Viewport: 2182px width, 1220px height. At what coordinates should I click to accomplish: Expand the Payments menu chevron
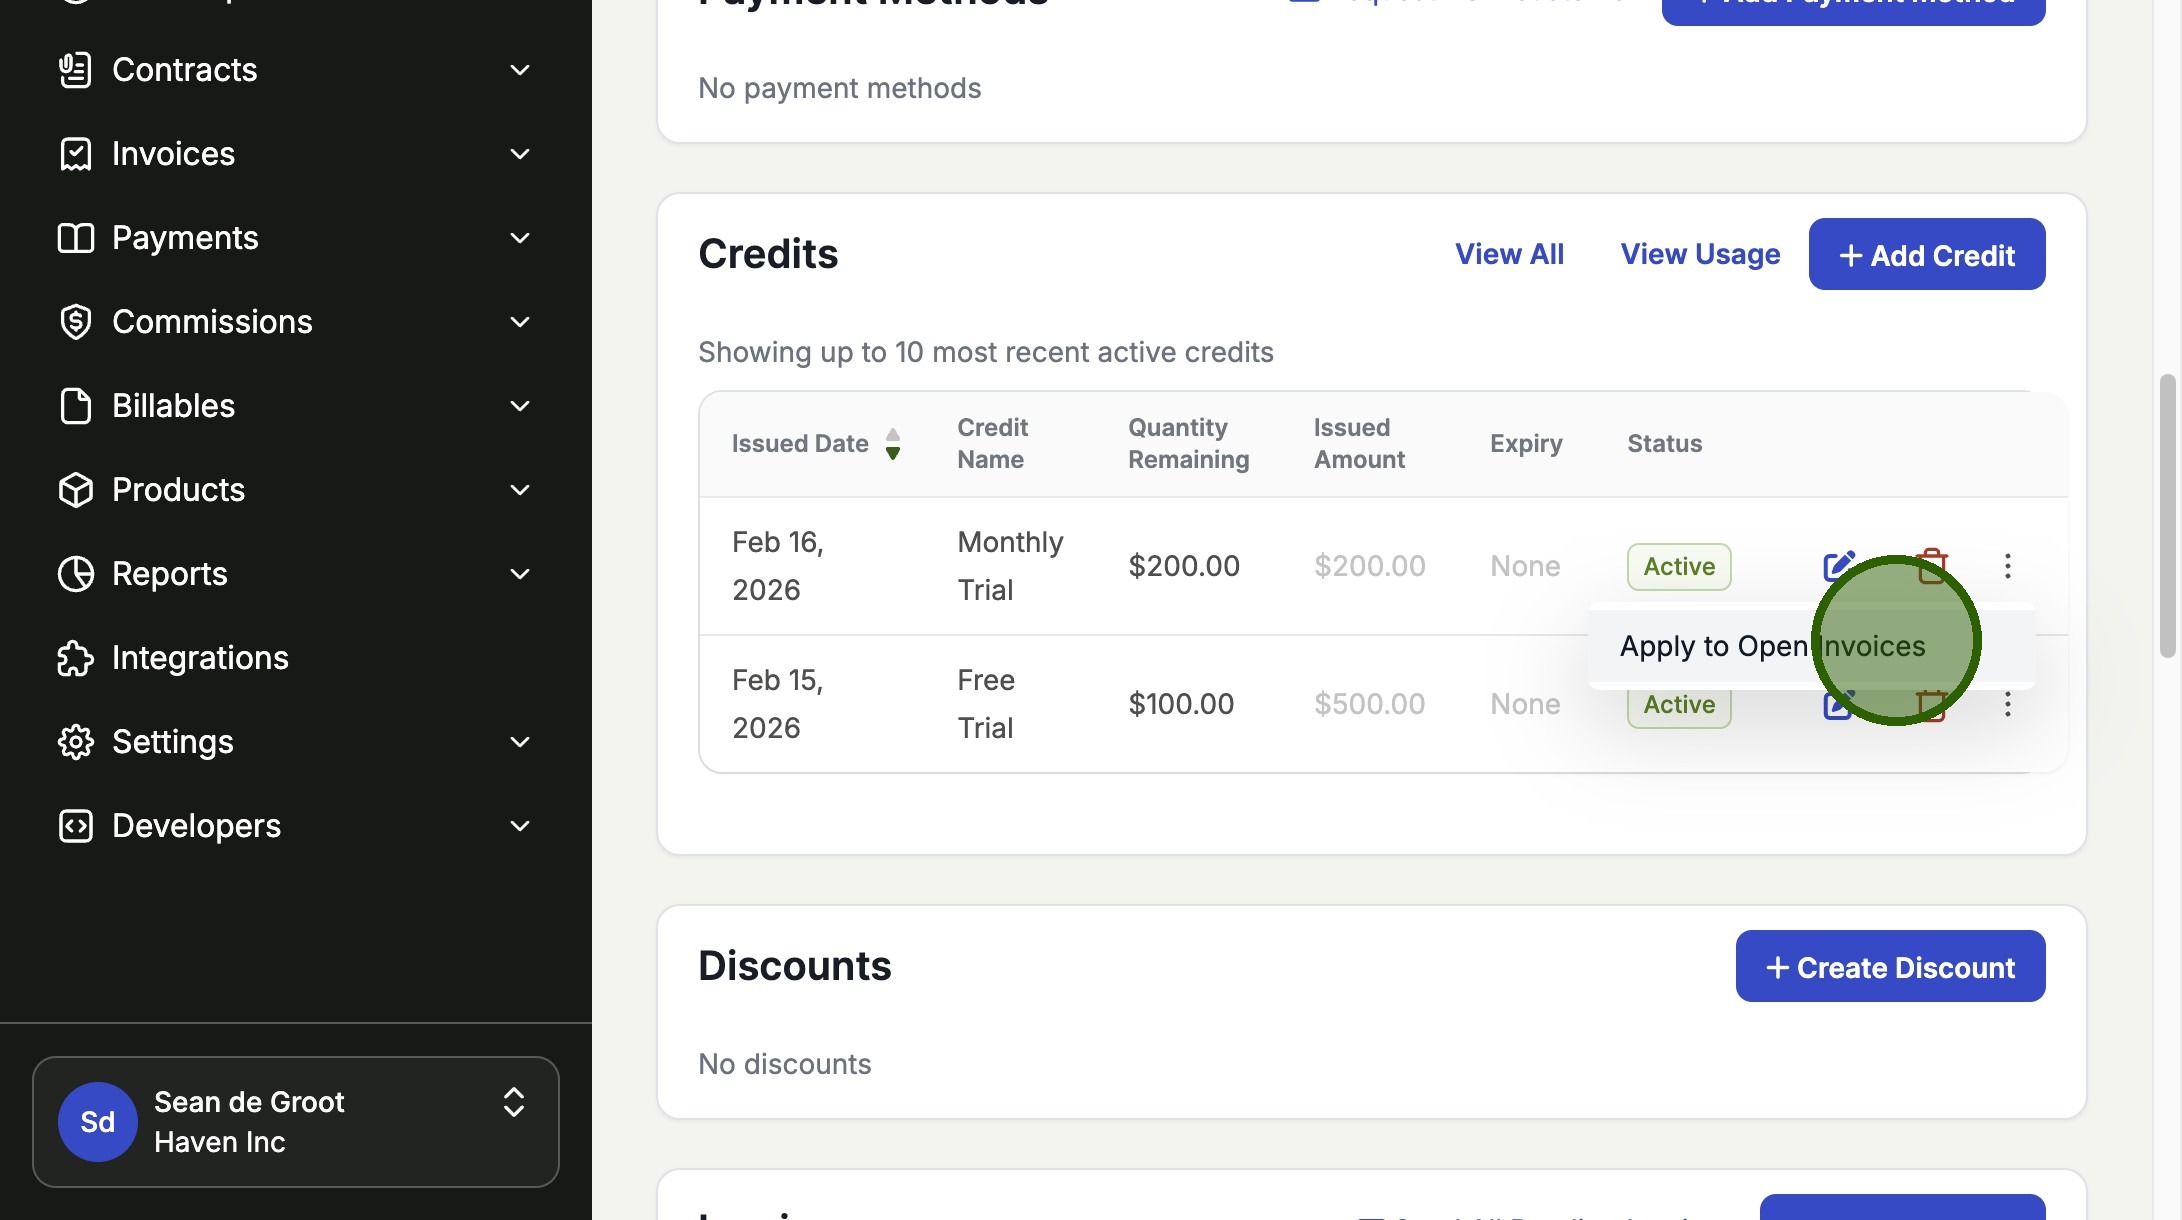(519, 238)
